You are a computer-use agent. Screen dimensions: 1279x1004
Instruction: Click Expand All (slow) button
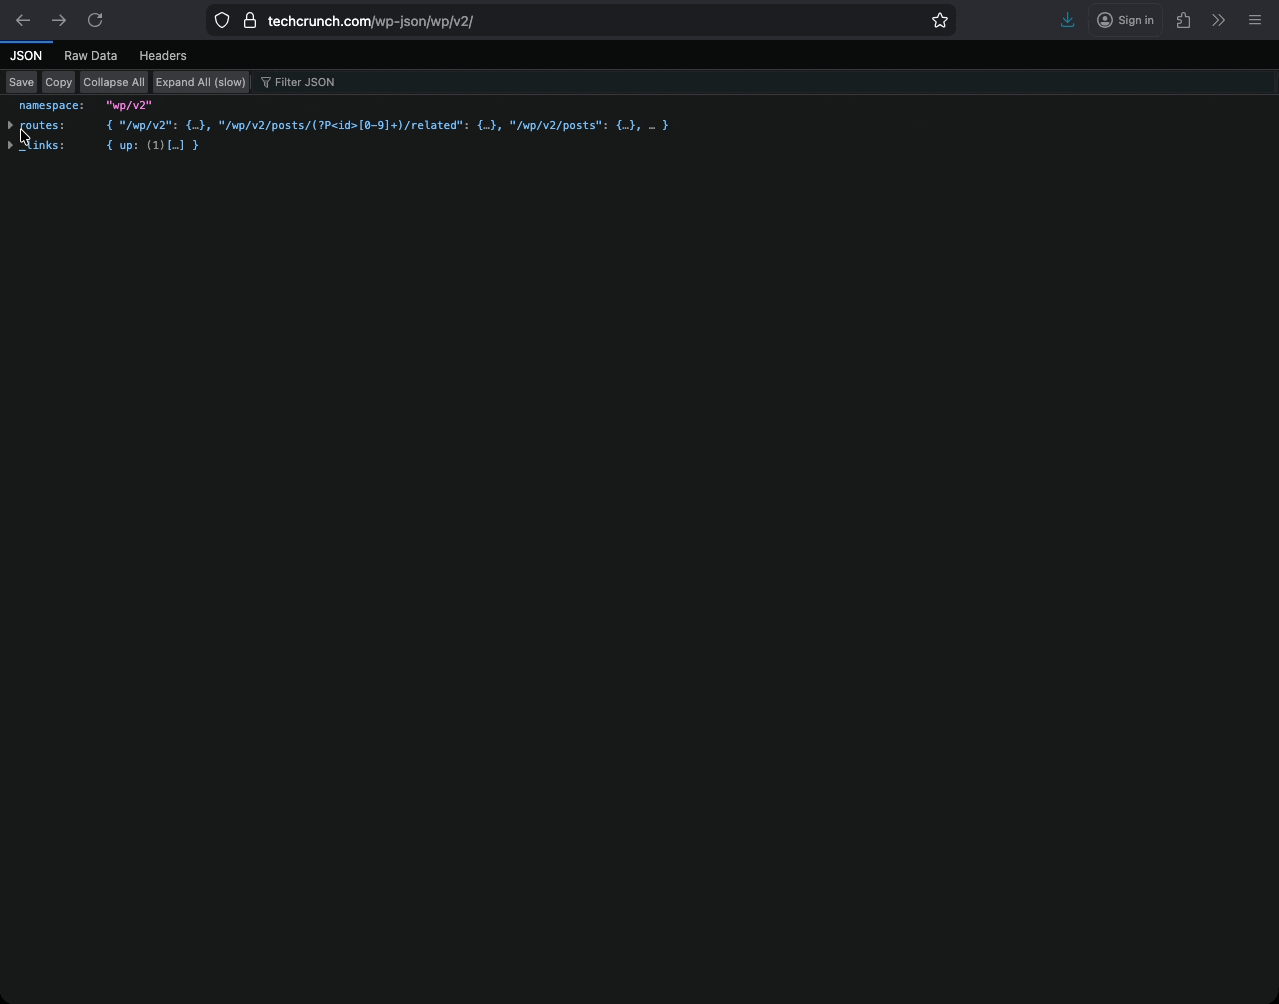[200, 82]
